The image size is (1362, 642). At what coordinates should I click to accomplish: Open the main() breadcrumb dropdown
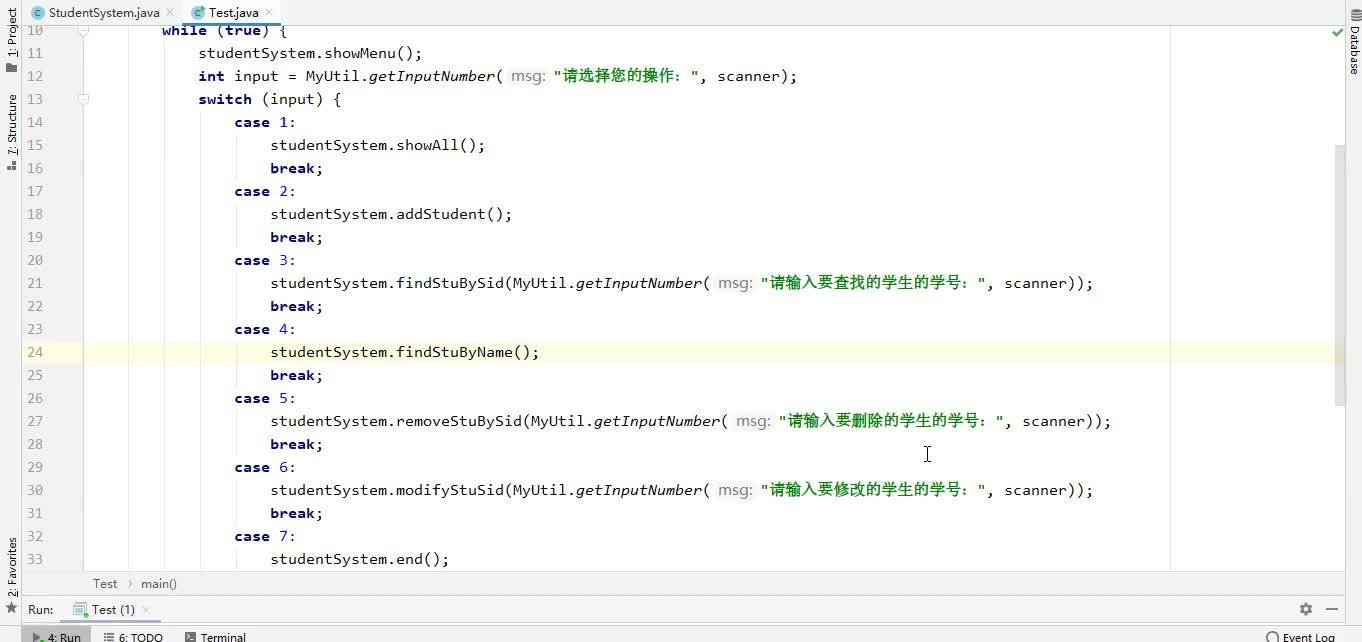158,583
